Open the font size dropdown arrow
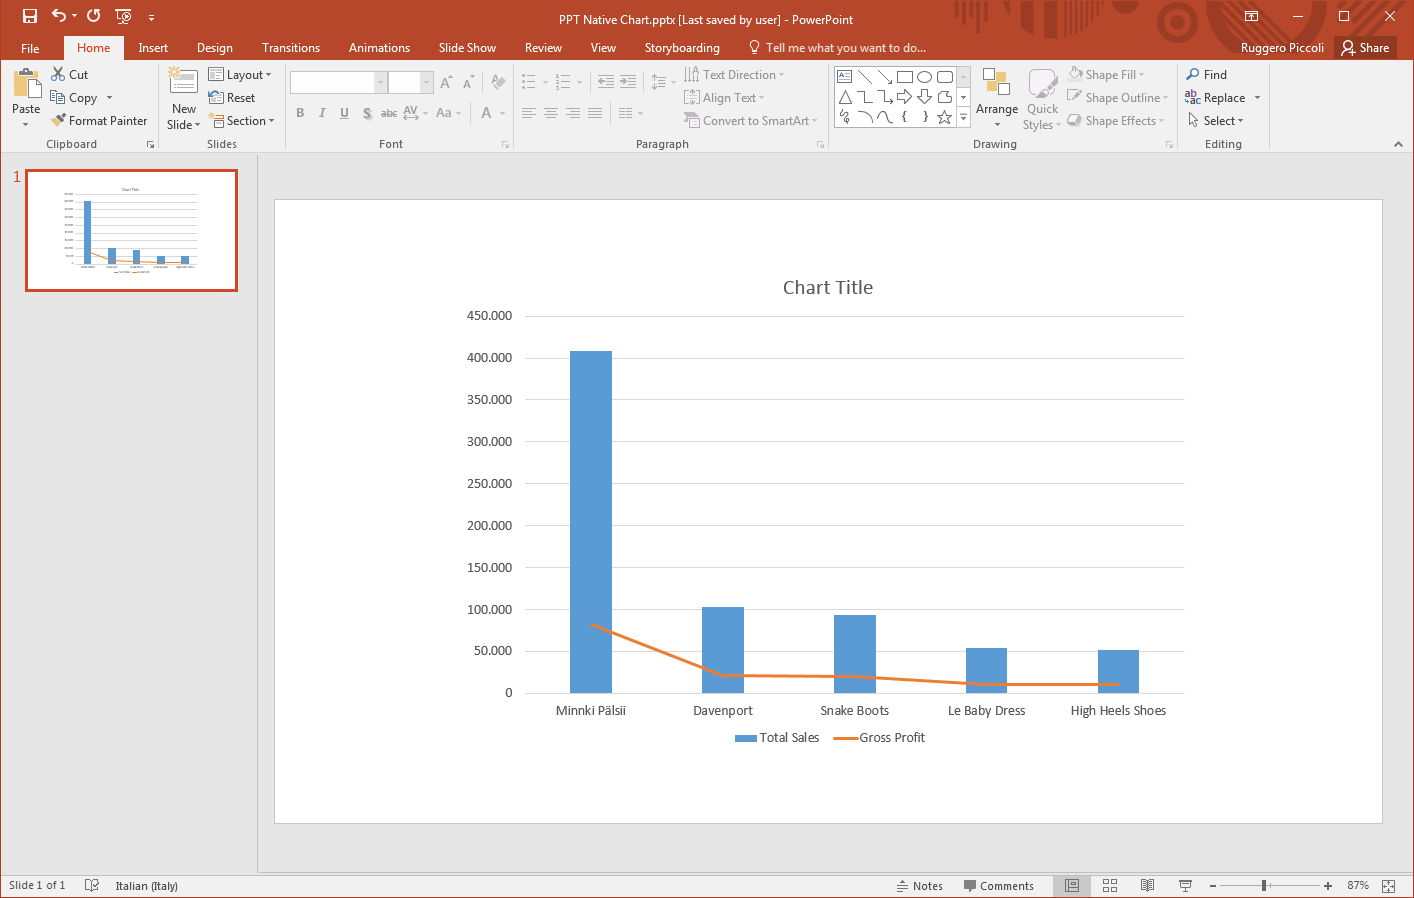Image resolution: width=1414 pixels, height=898 pixels. [427, 82]
